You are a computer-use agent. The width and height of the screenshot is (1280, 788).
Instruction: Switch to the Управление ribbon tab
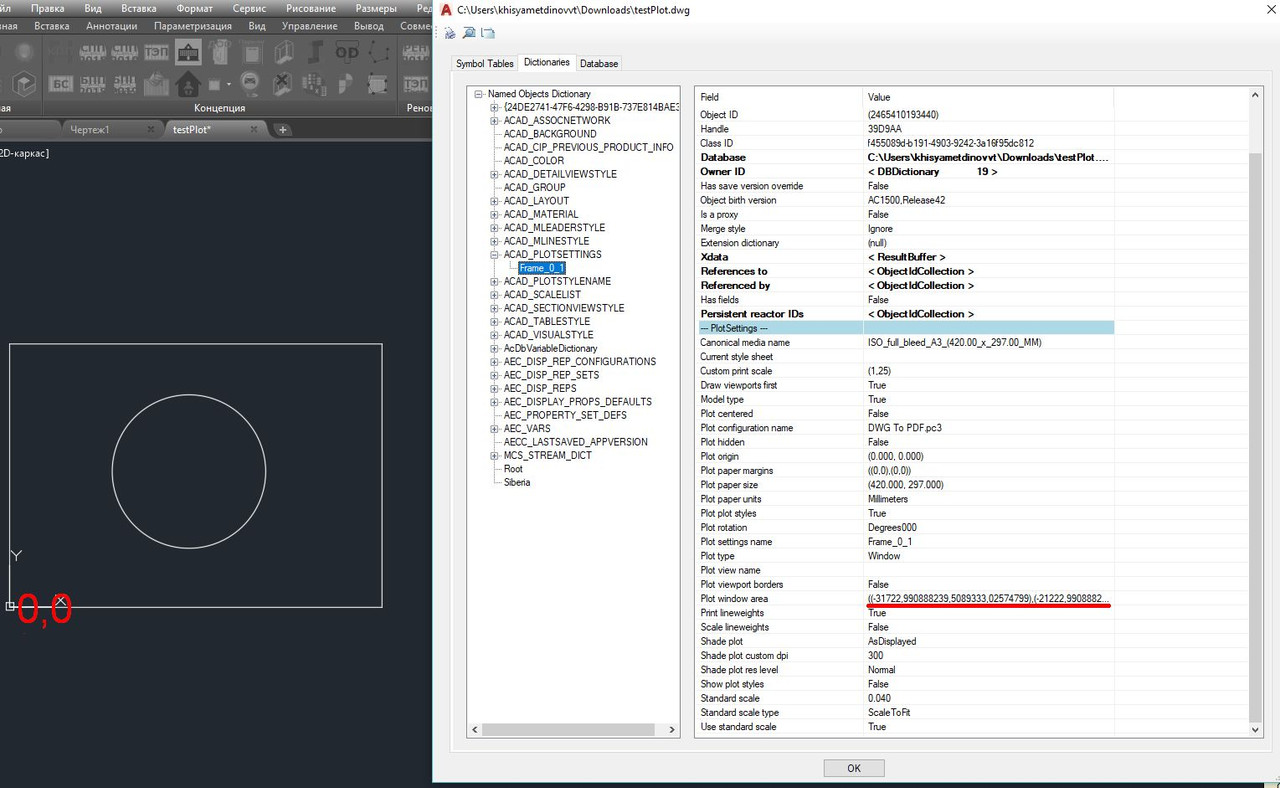point(310,26)
